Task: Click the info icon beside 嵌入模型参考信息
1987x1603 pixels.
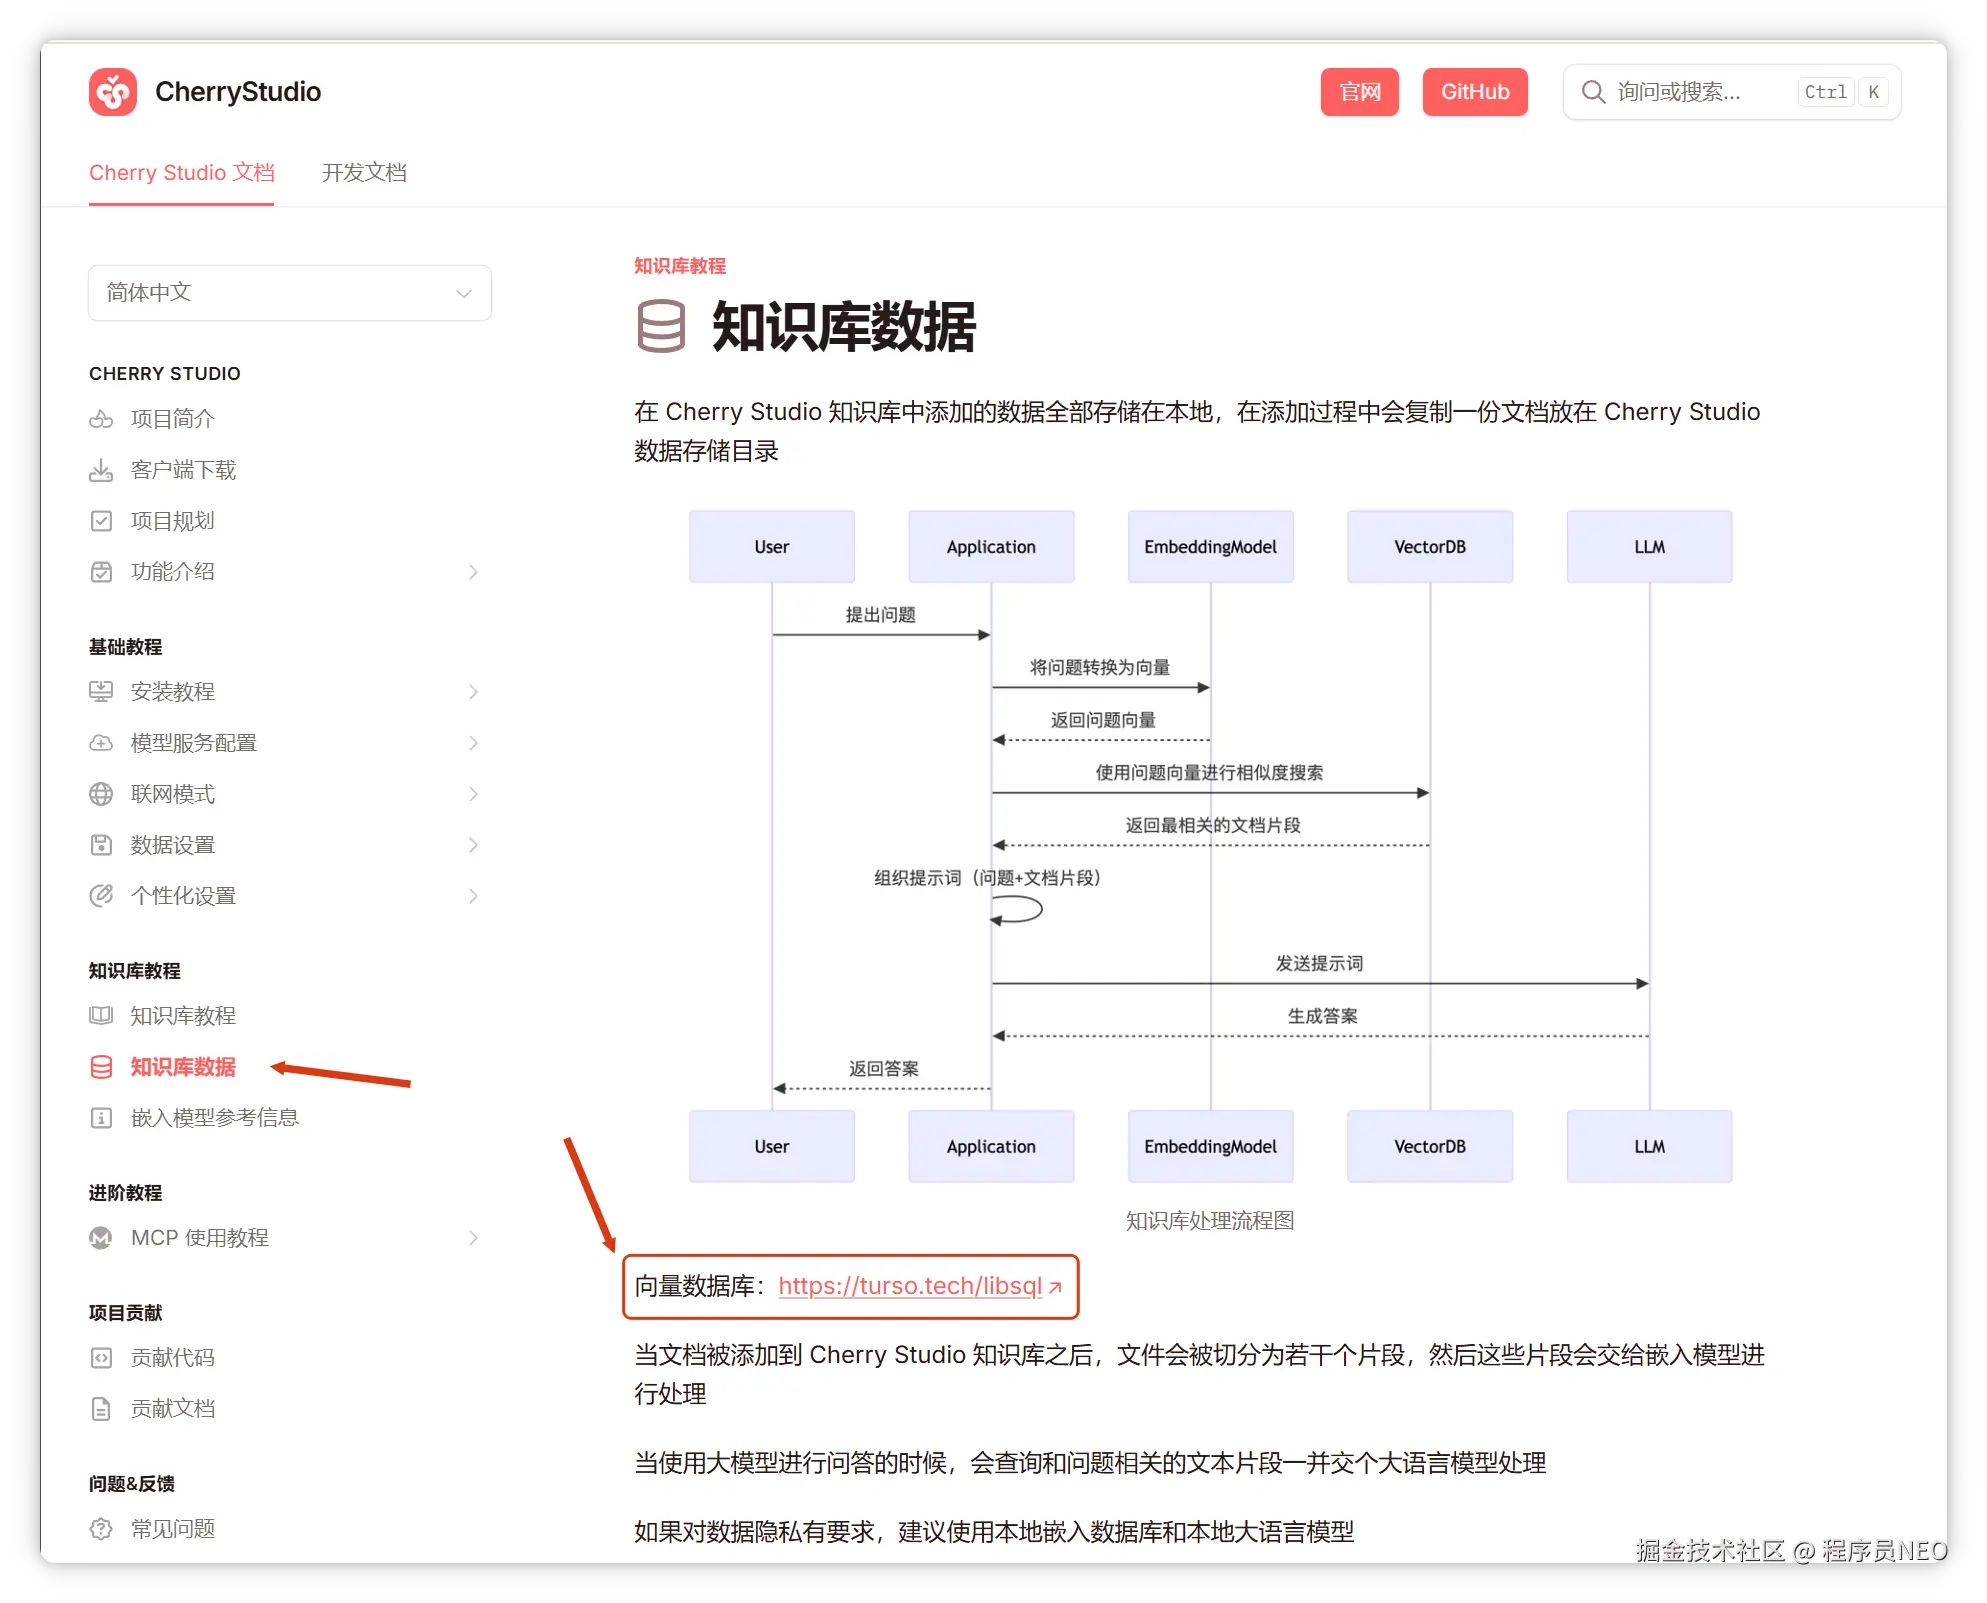Action: tap(101, 1118)
